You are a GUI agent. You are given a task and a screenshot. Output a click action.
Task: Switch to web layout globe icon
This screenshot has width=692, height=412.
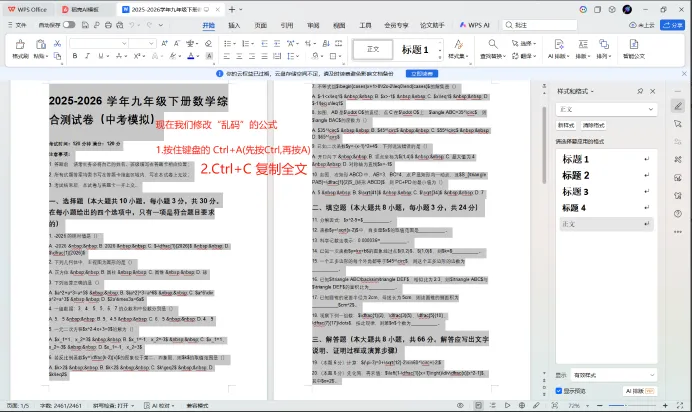(x=522, y=405)
